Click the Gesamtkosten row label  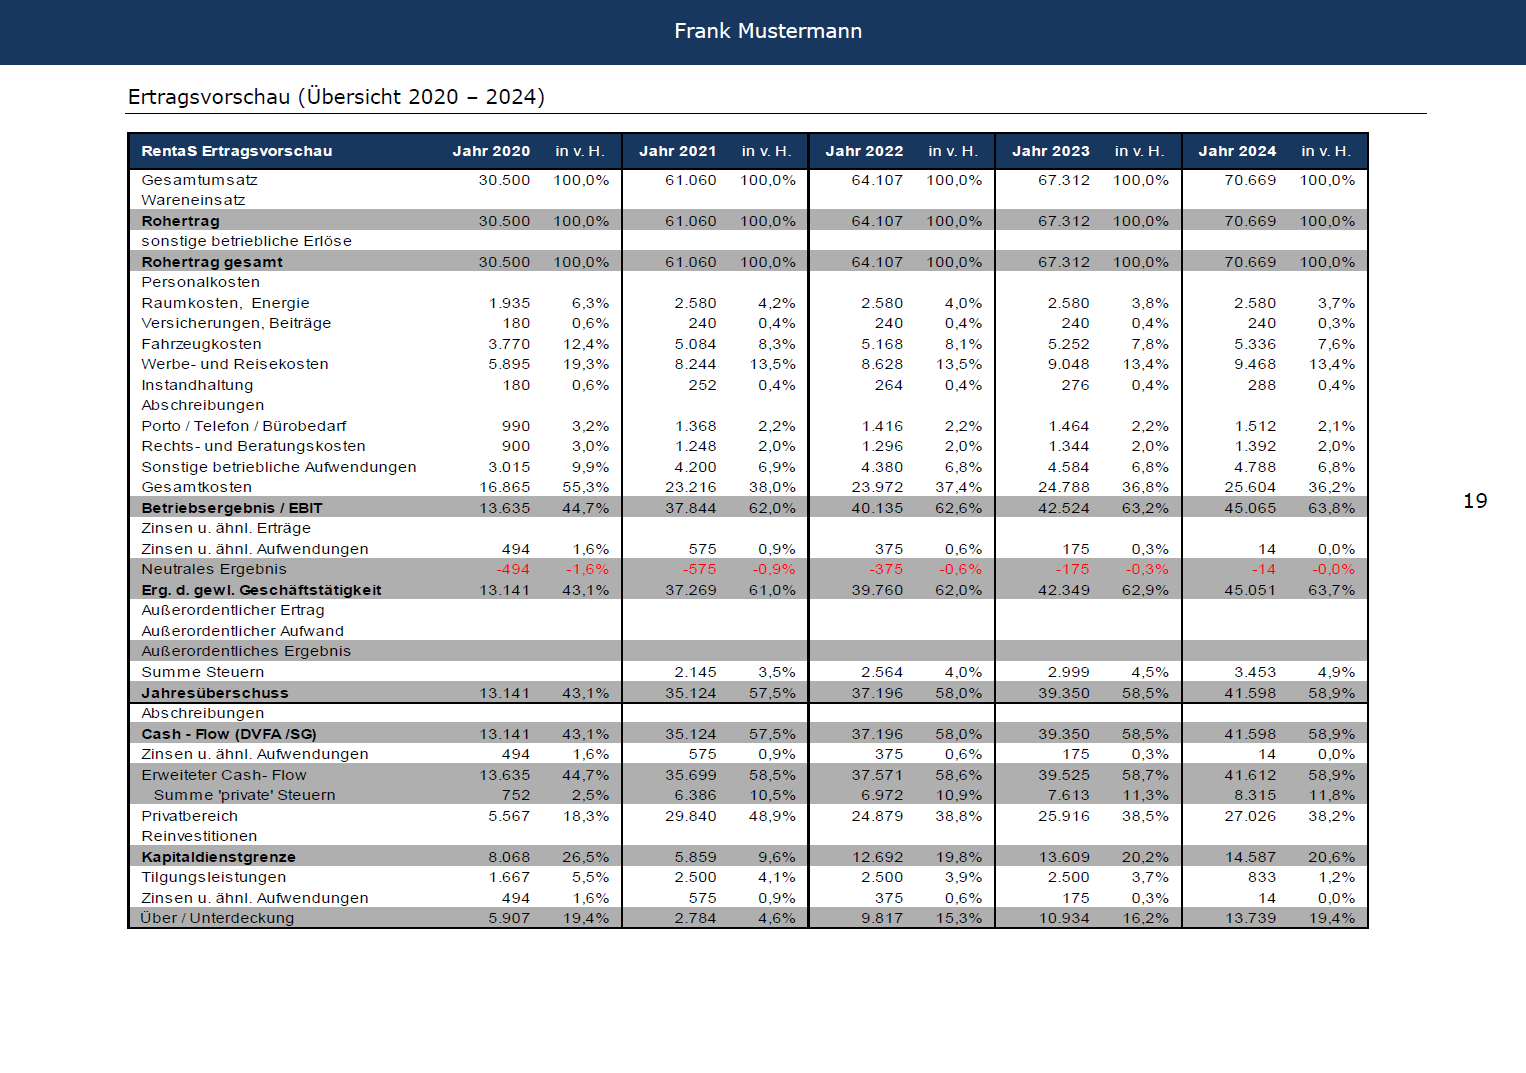(196, 487)
